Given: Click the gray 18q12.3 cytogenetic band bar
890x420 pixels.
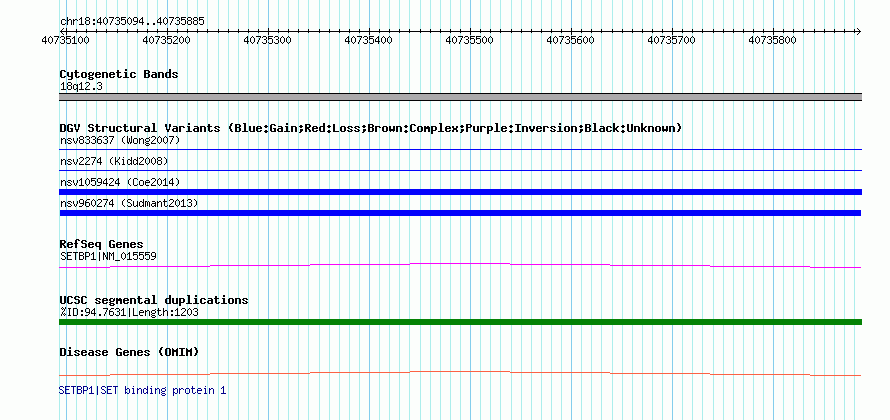Looking at the screenshot, I should pos(460,97).
